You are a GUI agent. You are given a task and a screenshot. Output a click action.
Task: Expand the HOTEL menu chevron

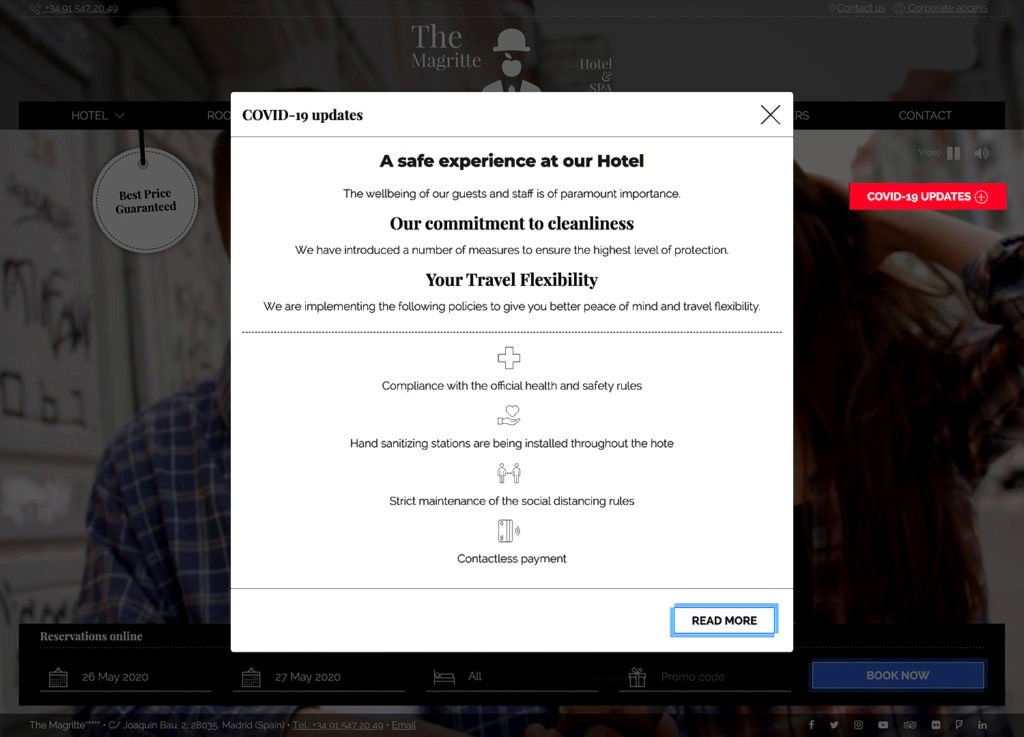[x=120, y=116]
